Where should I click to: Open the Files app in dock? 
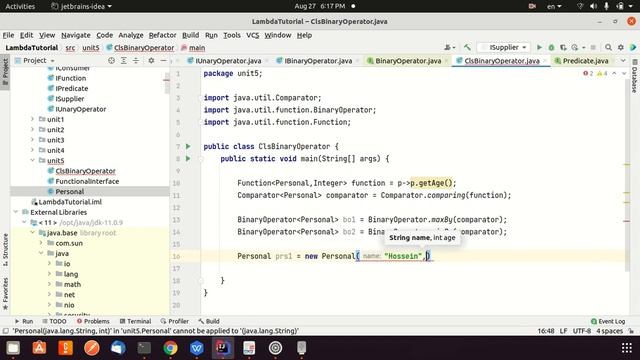tap(13, 348)
